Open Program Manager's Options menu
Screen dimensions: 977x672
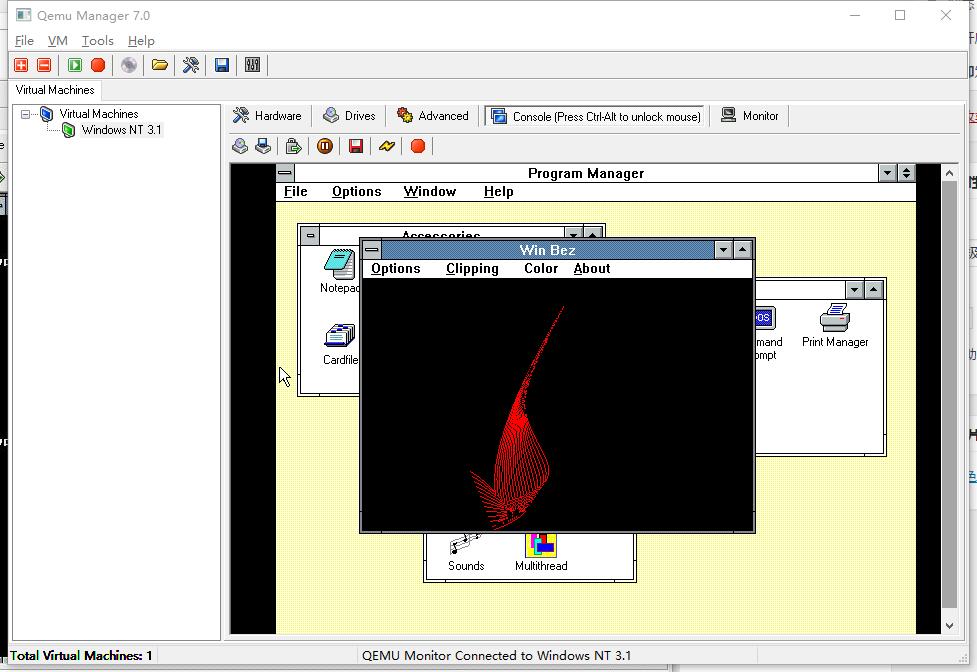(x=356, y=191)
